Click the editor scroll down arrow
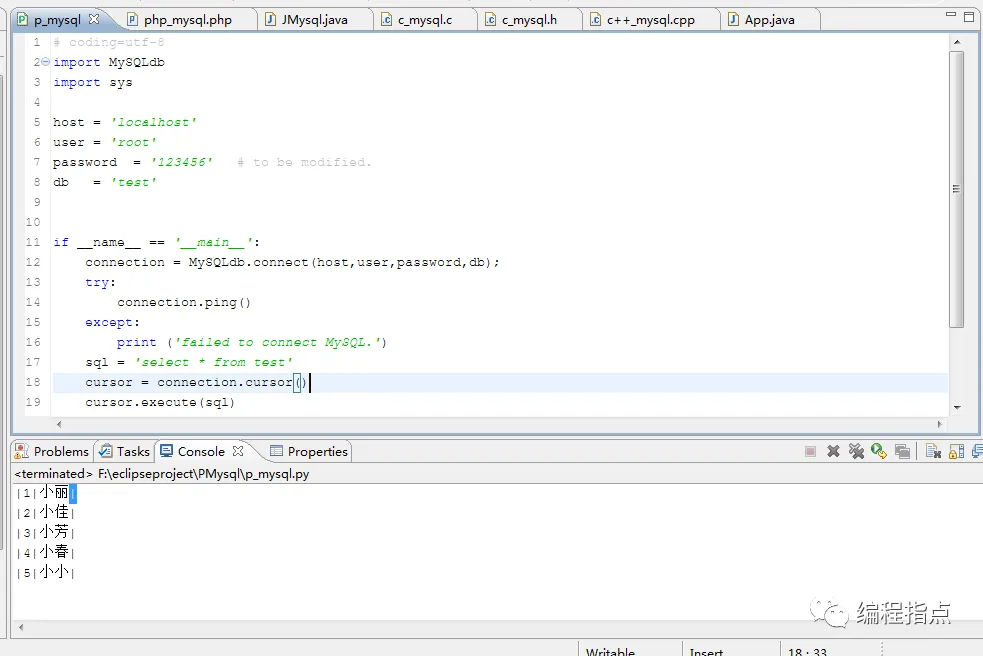This screenshot has height=656, width=983. pyautogui.click(x=957, y=408)
